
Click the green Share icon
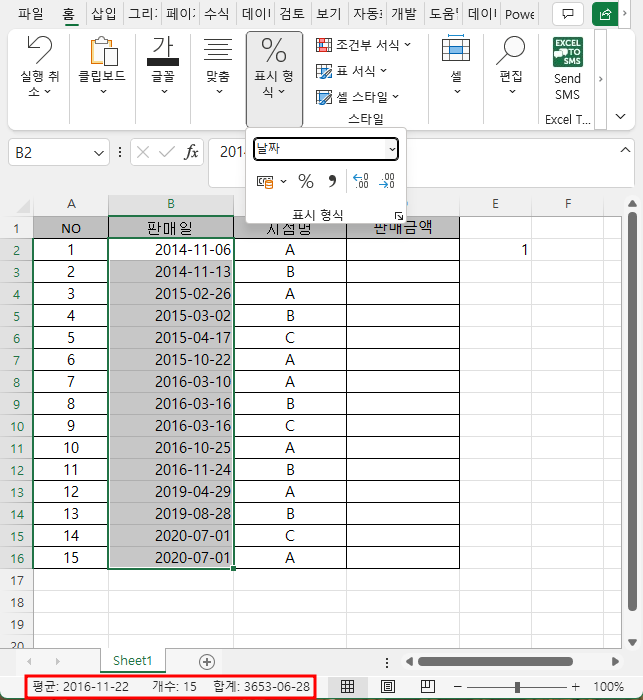(x=605, y=14)
